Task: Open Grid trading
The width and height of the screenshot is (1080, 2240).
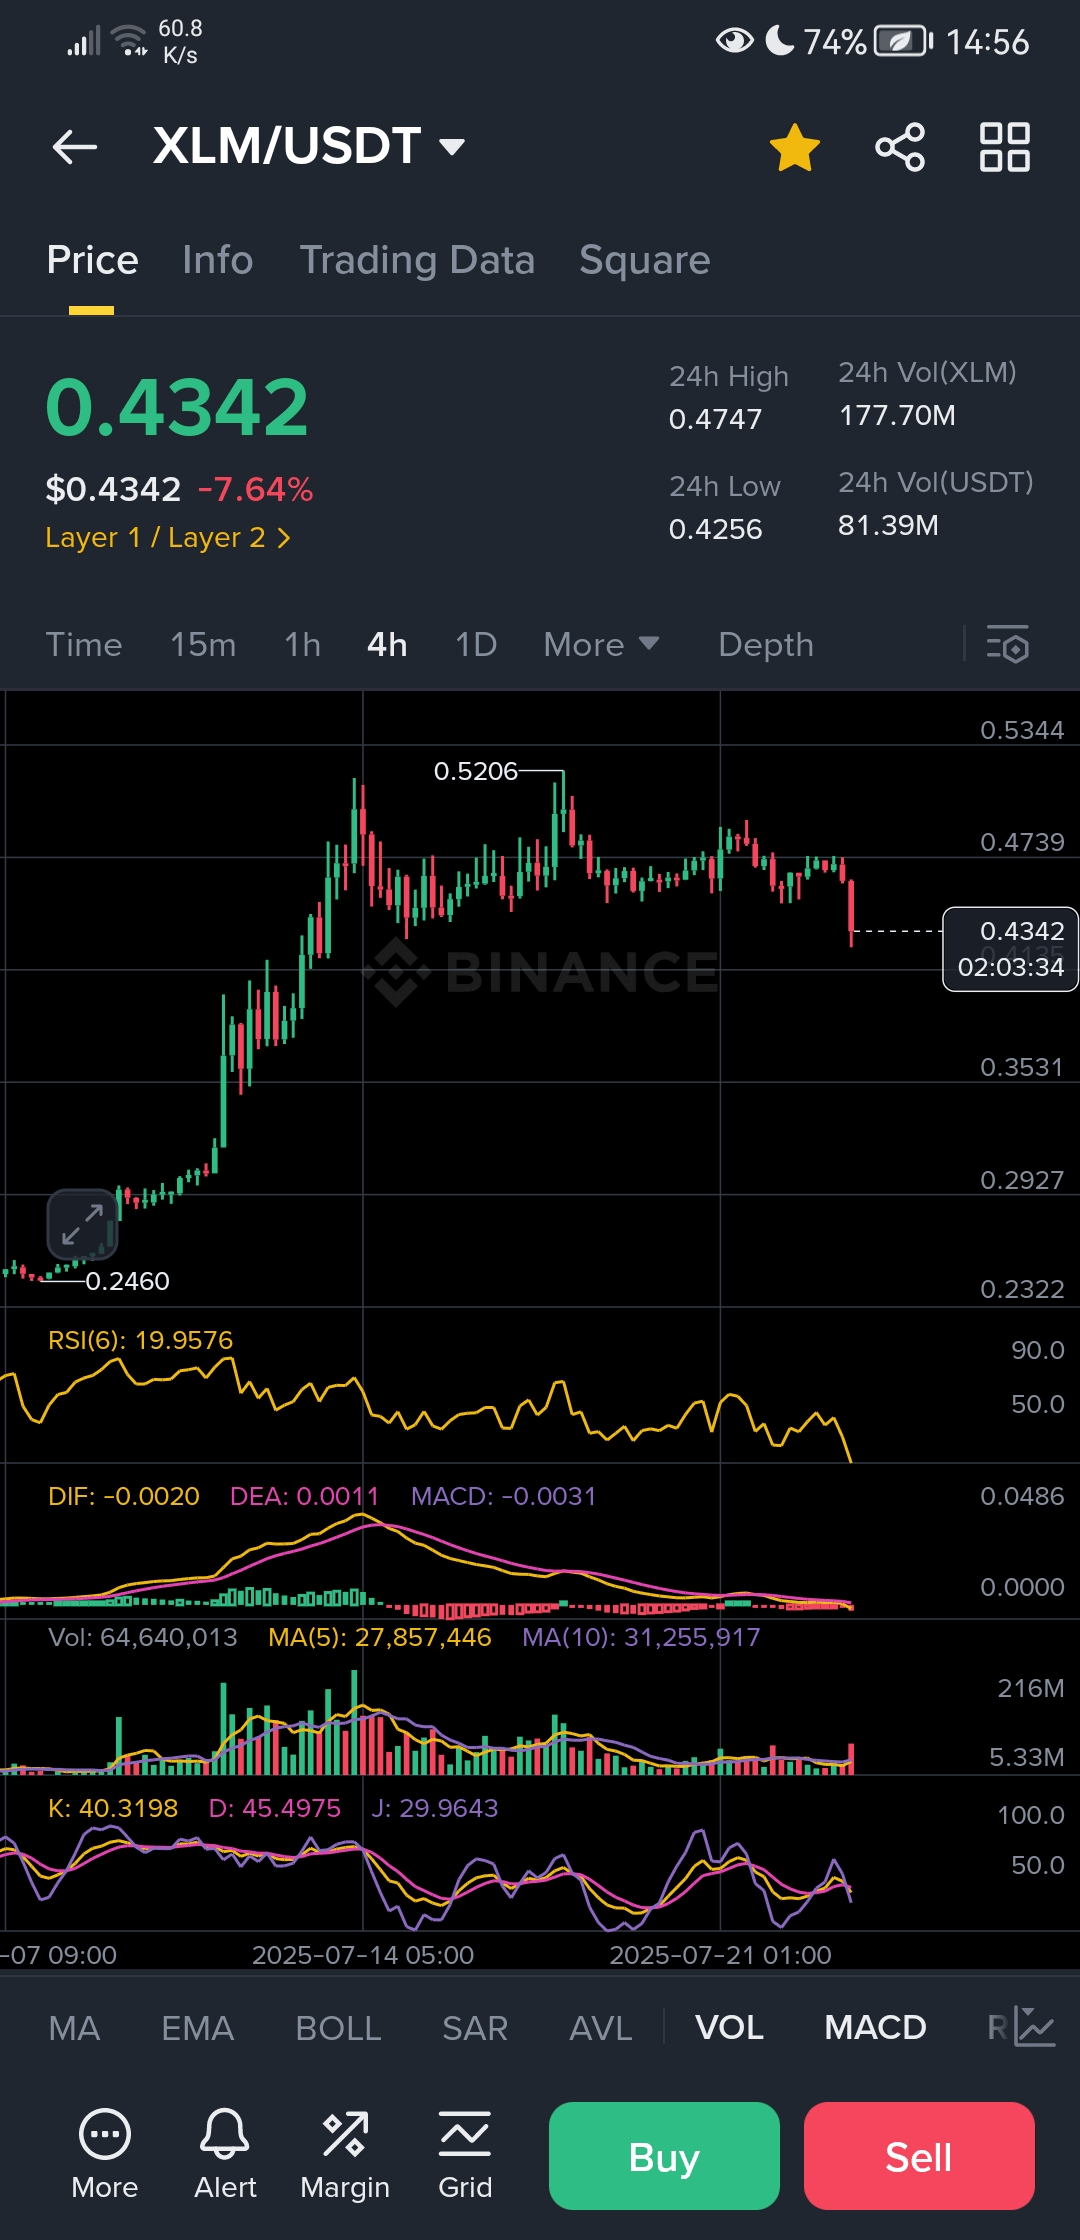Action: click(465, 2154)
